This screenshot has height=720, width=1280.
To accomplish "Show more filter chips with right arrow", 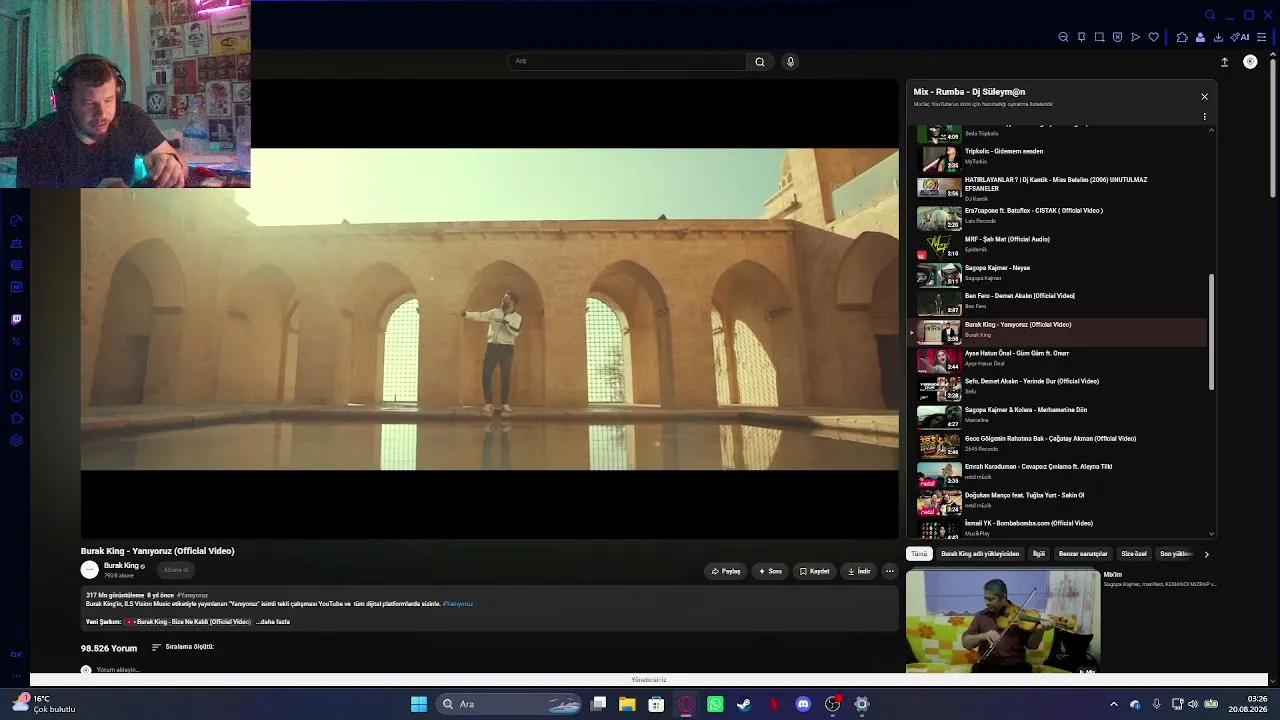I will tap(1206, 554).
